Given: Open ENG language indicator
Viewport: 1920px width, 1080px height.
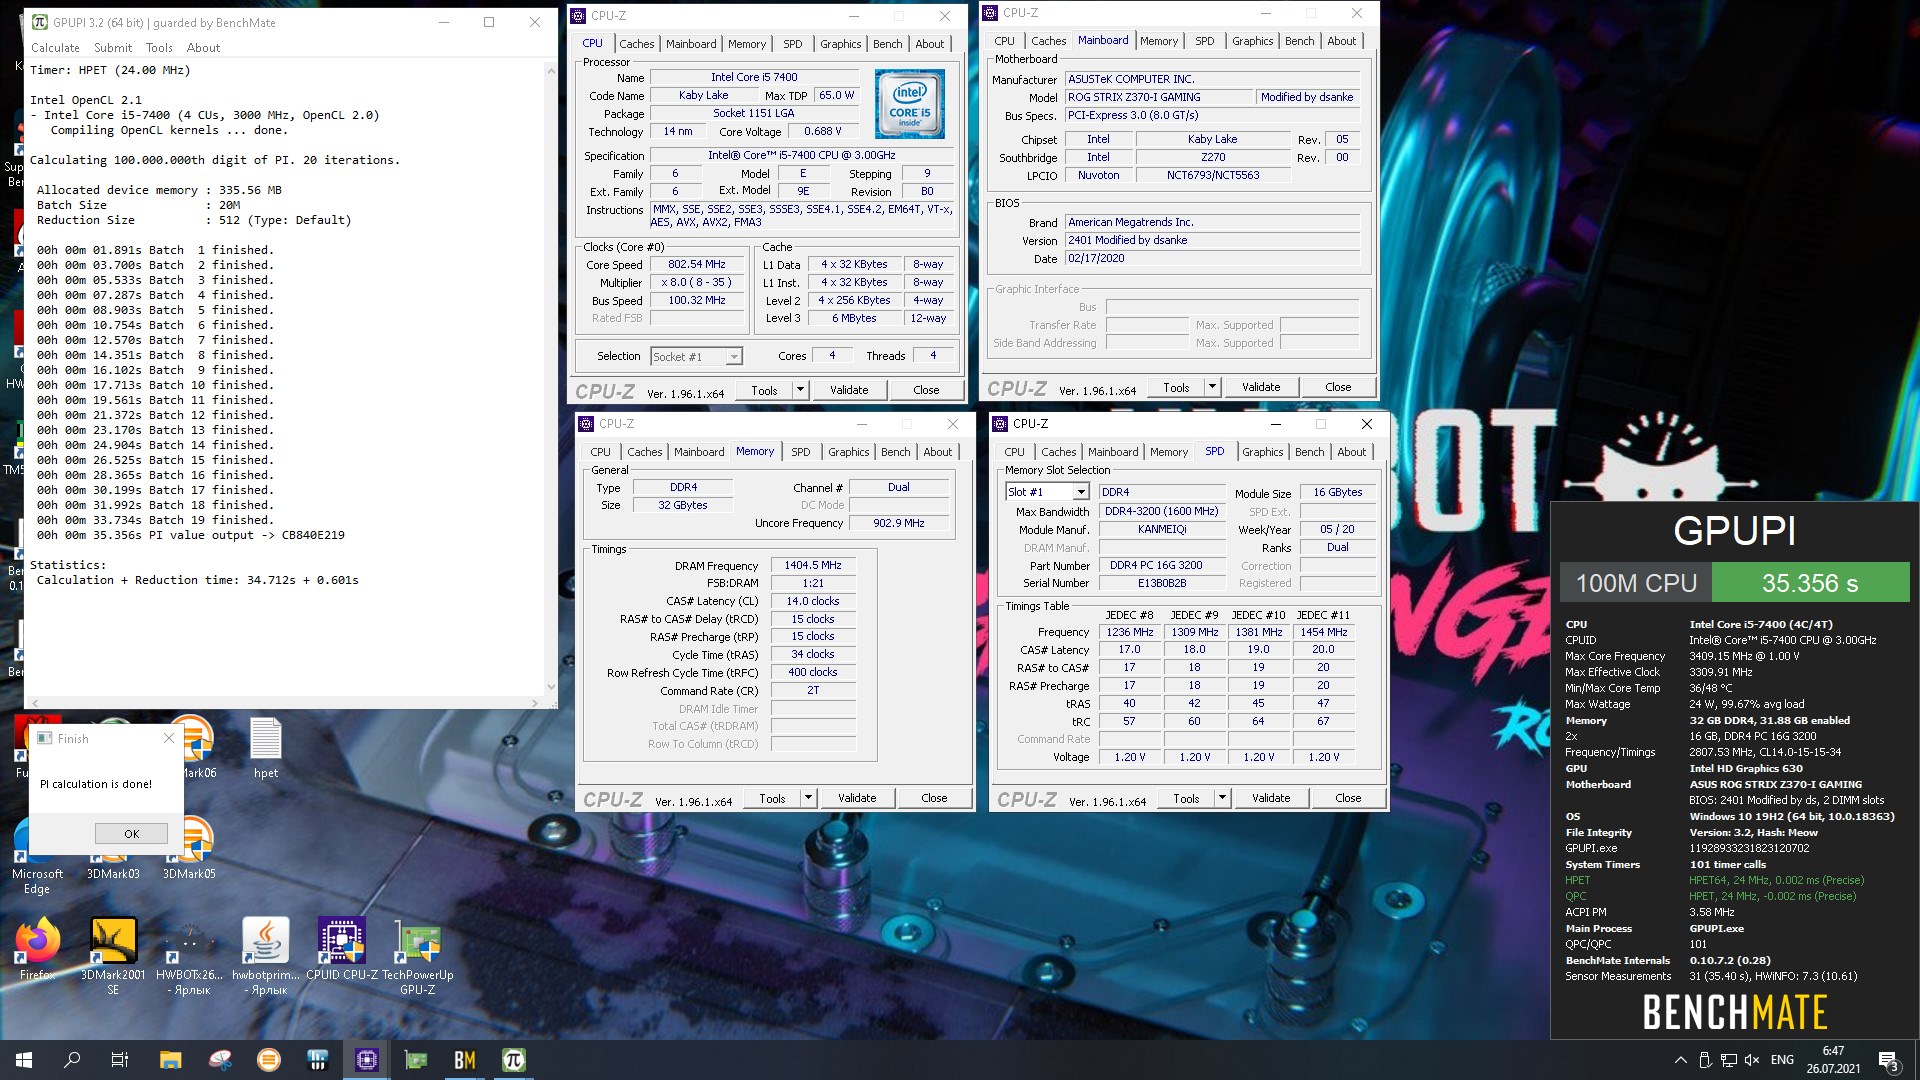Looking at the screenshot, I should click(x=1782, y=1060).
